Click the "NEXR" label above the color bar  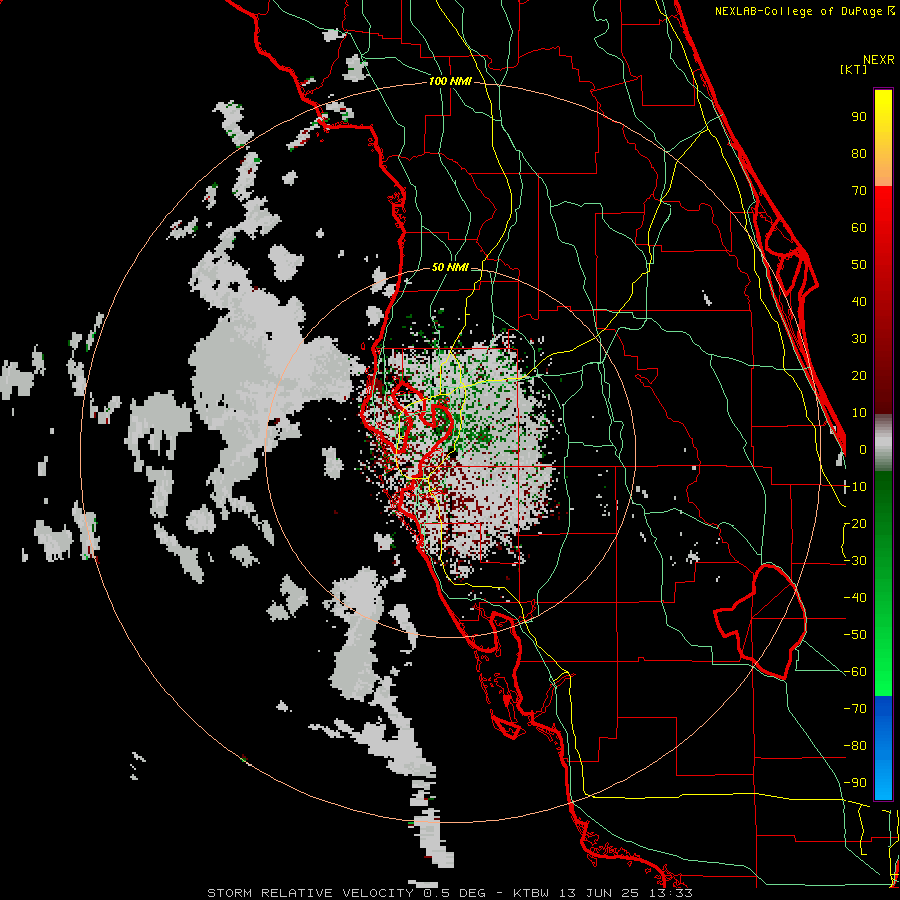(879, 59)
